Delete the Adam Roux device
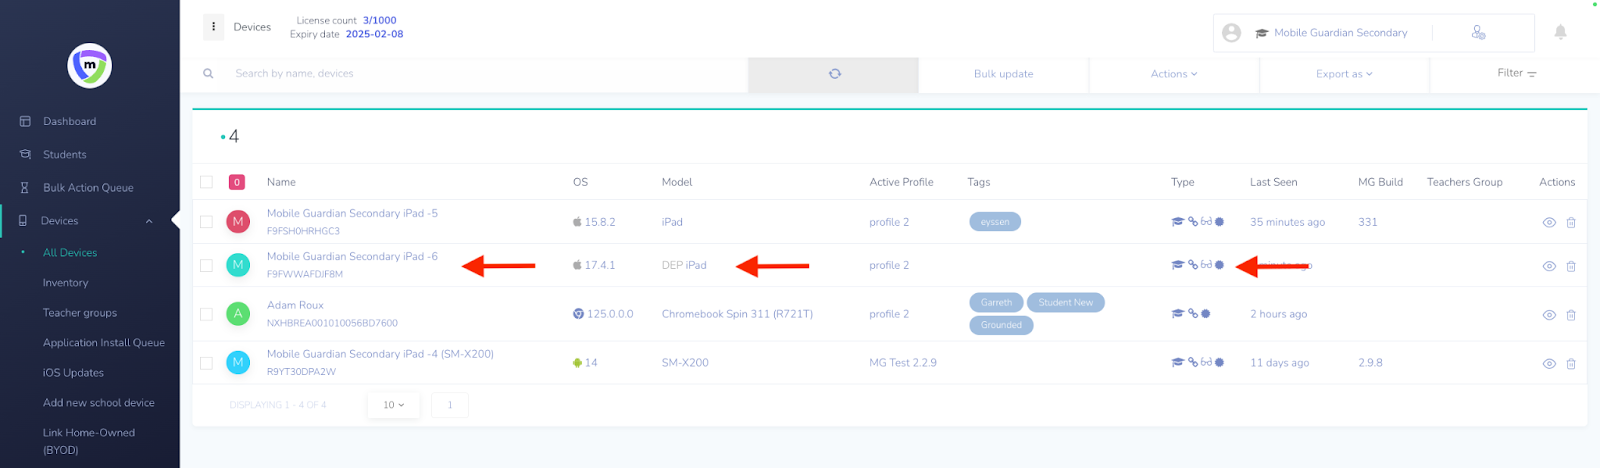 point(1571,315)
